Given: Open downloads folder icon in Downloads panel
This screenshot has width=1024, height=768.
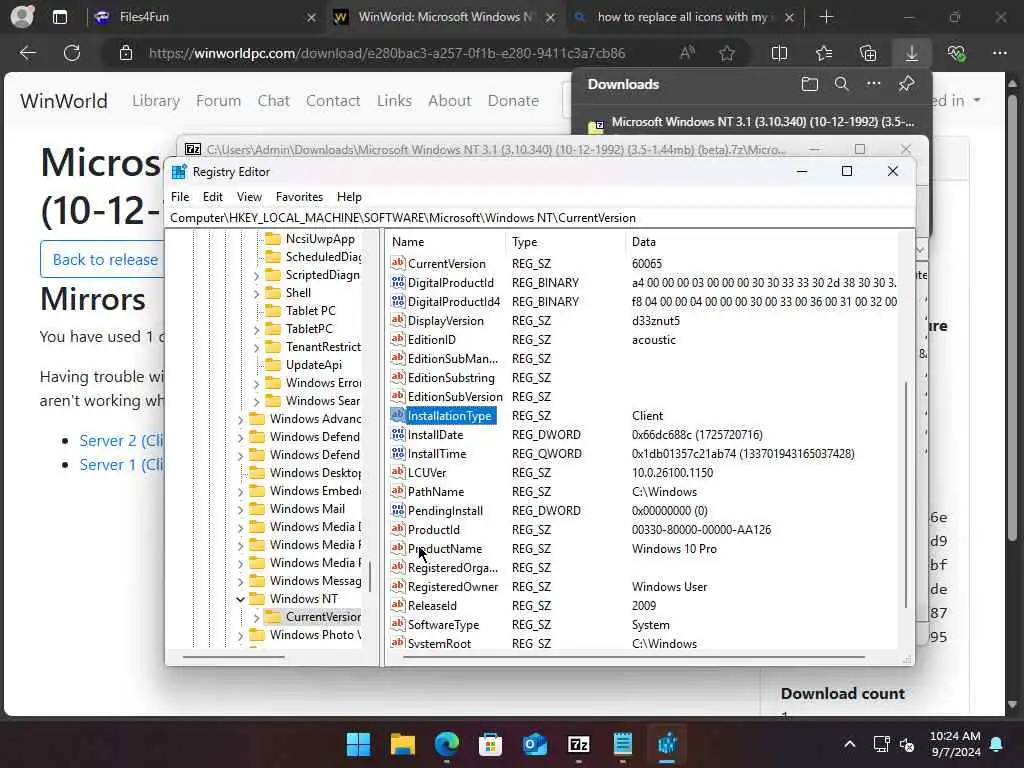Looking at the screenshot, I should (810, 84).
